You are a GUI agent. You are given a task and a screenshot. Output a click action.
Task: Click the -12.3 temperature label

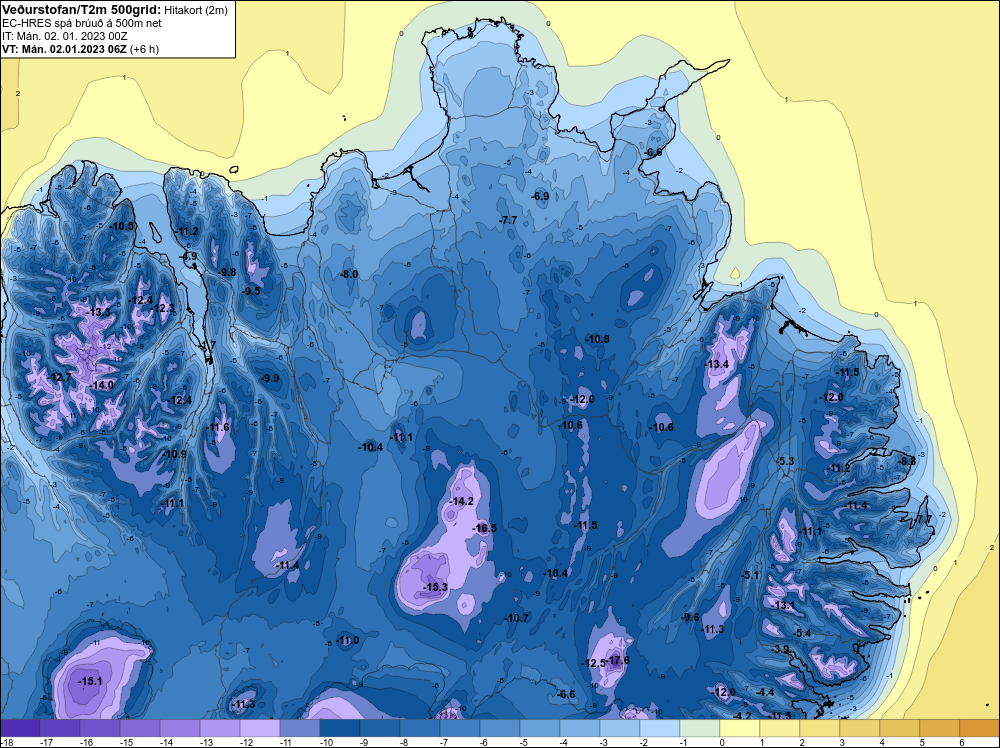162,308
